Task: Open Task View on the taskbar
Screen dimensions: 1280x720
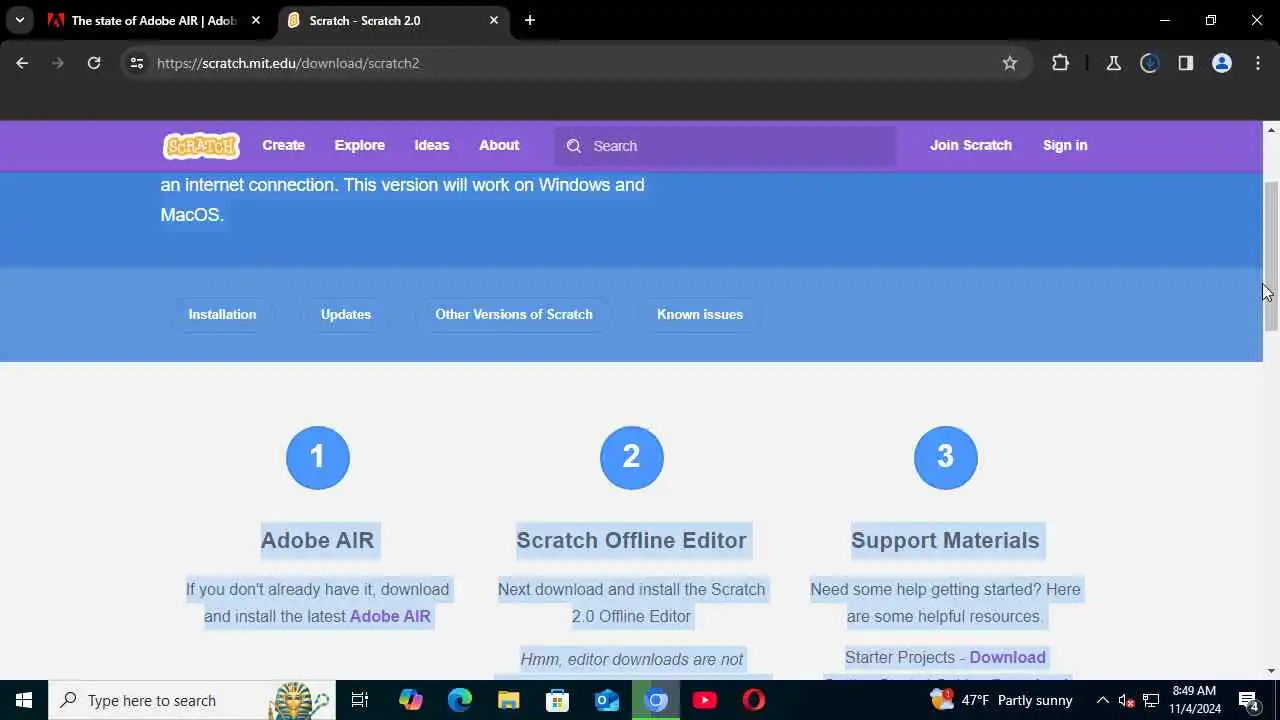Action: tap(360, 700)
